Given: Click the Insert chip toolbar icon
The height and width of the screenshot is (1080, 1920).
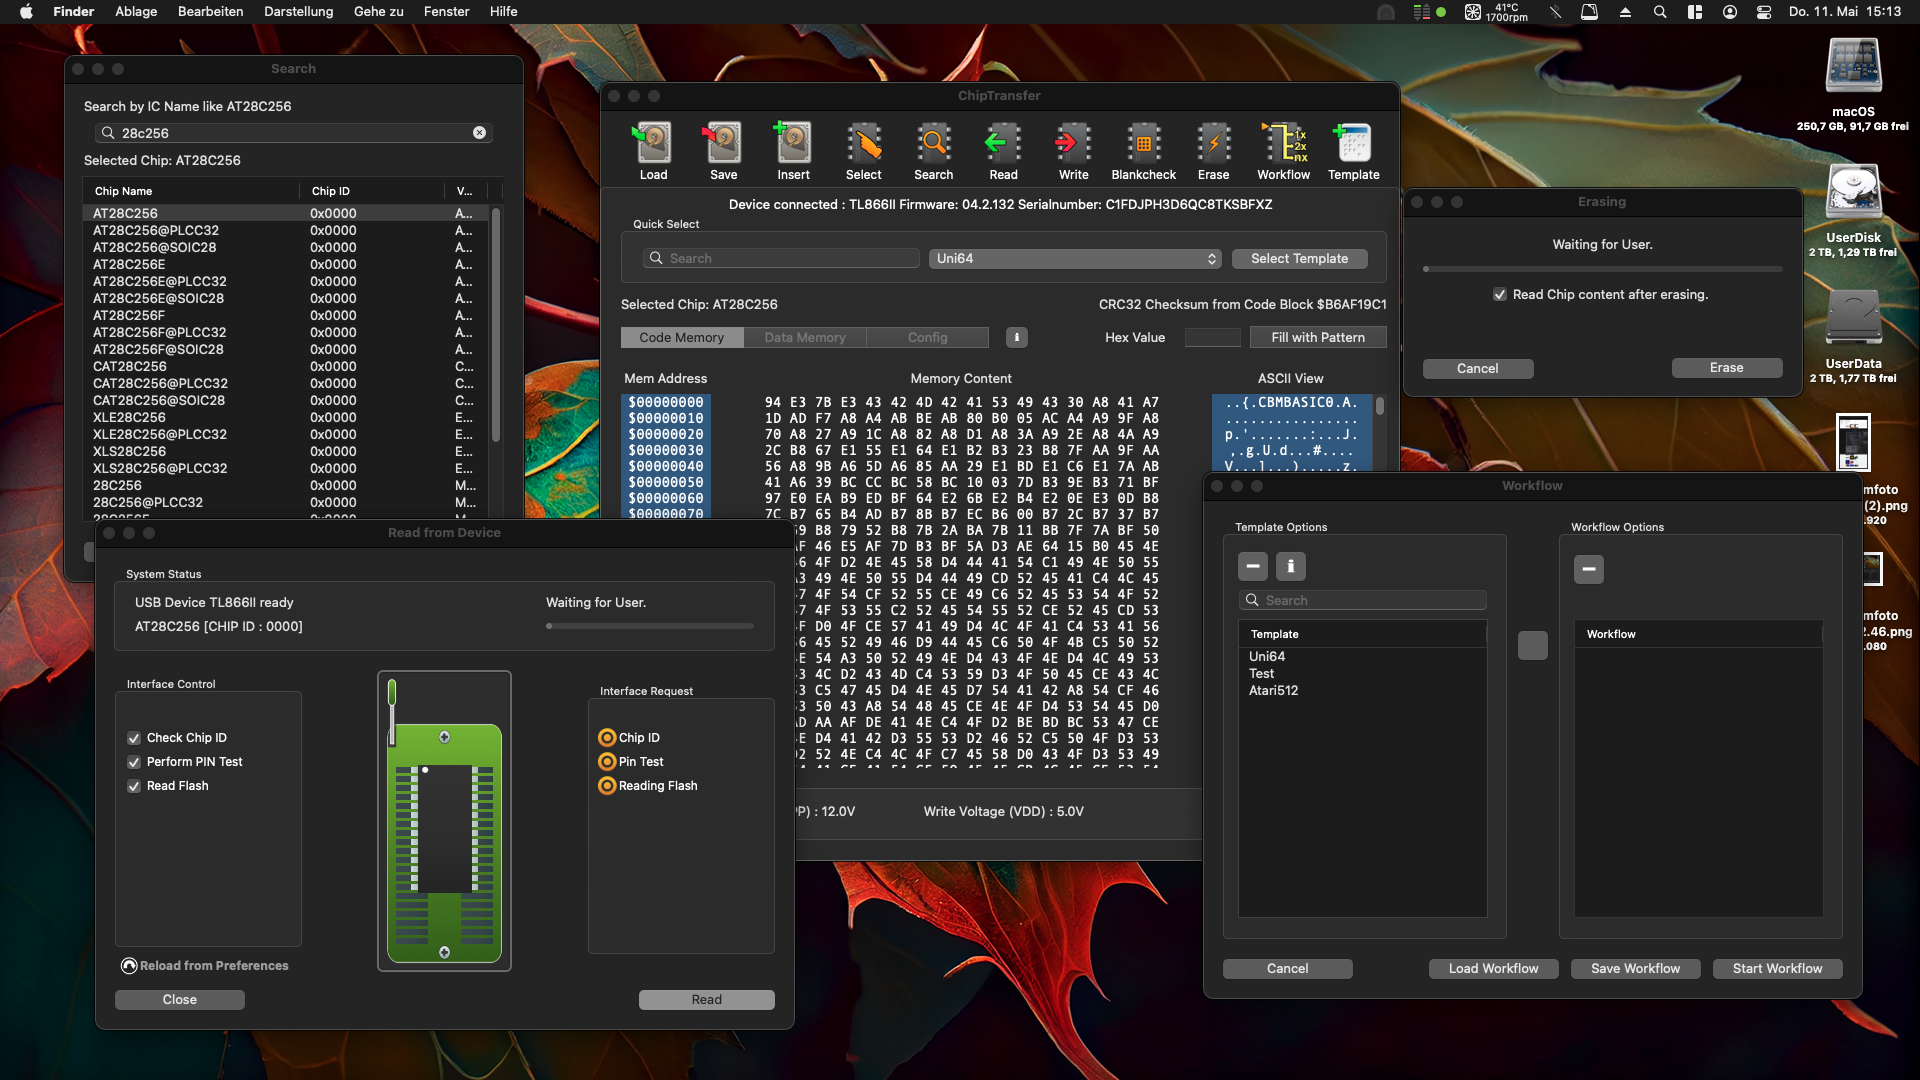Looking at the screenshot, I should (x=793, y=151).
